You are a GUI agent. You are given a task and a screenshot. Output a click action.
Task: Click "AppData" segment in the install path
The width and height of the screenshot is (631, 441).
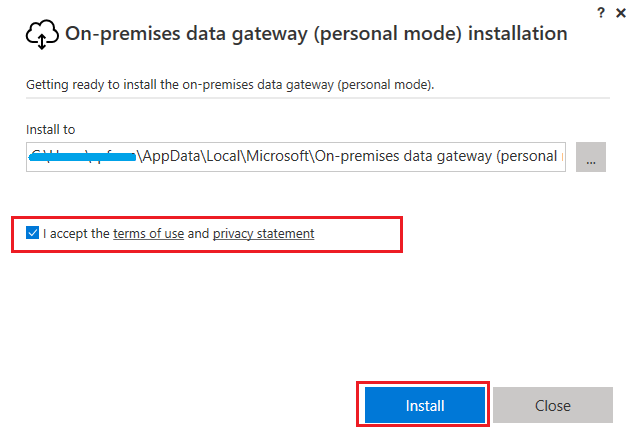171,156
